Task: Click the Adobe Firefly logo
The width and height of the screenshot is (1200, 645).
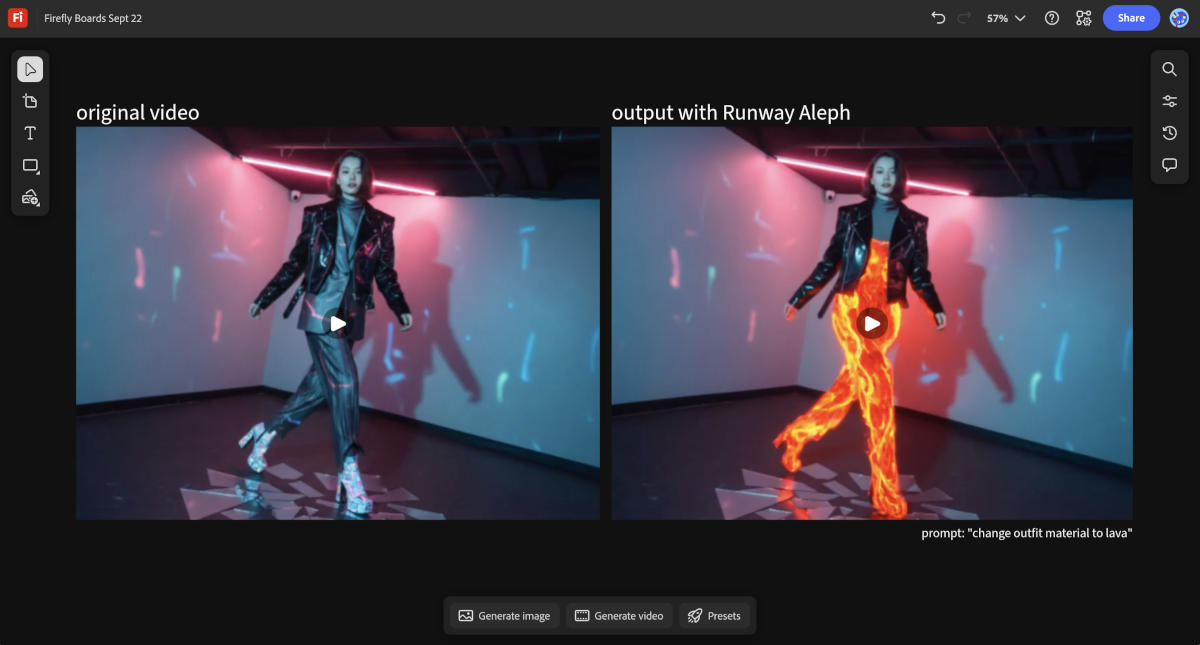Action: point(17,18)
